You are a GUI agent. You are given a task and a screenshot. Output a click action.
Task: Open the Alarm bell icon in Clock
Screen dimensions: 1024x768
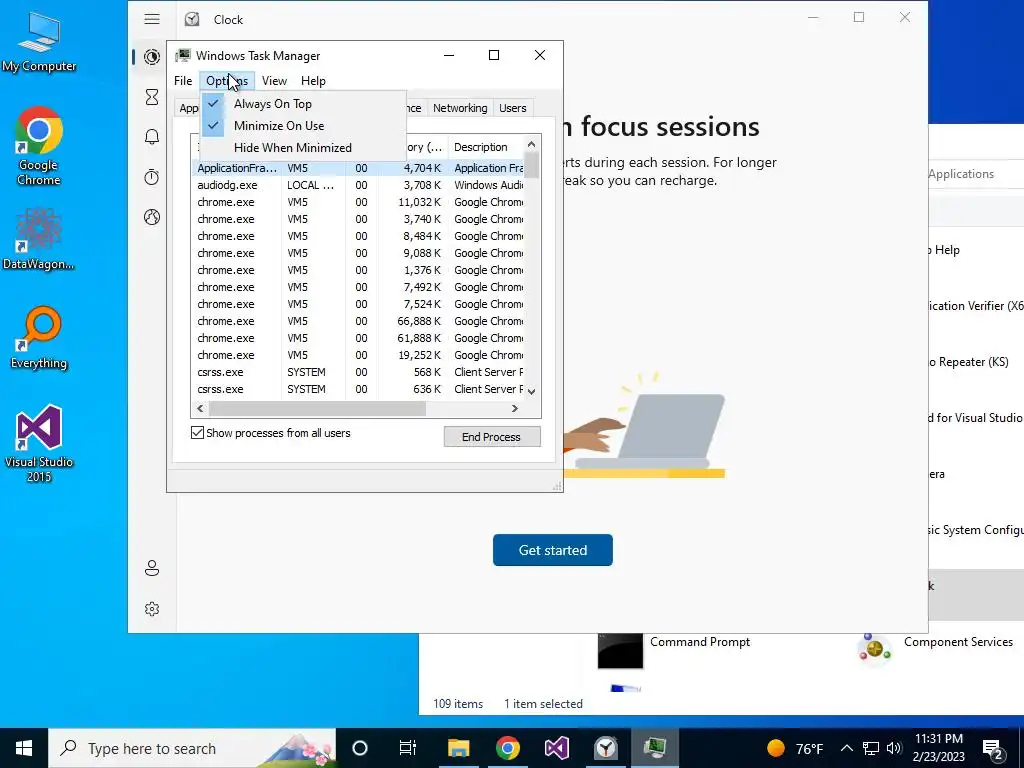click(x=152, y=136)
